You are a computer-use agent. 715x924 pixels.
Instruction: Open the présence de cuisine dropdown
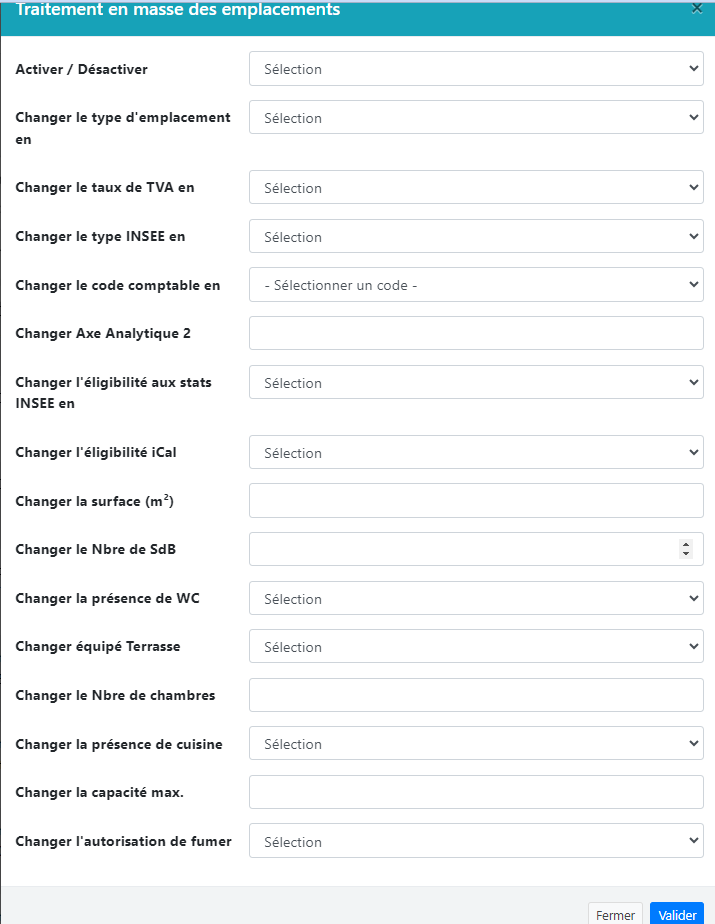476,744
